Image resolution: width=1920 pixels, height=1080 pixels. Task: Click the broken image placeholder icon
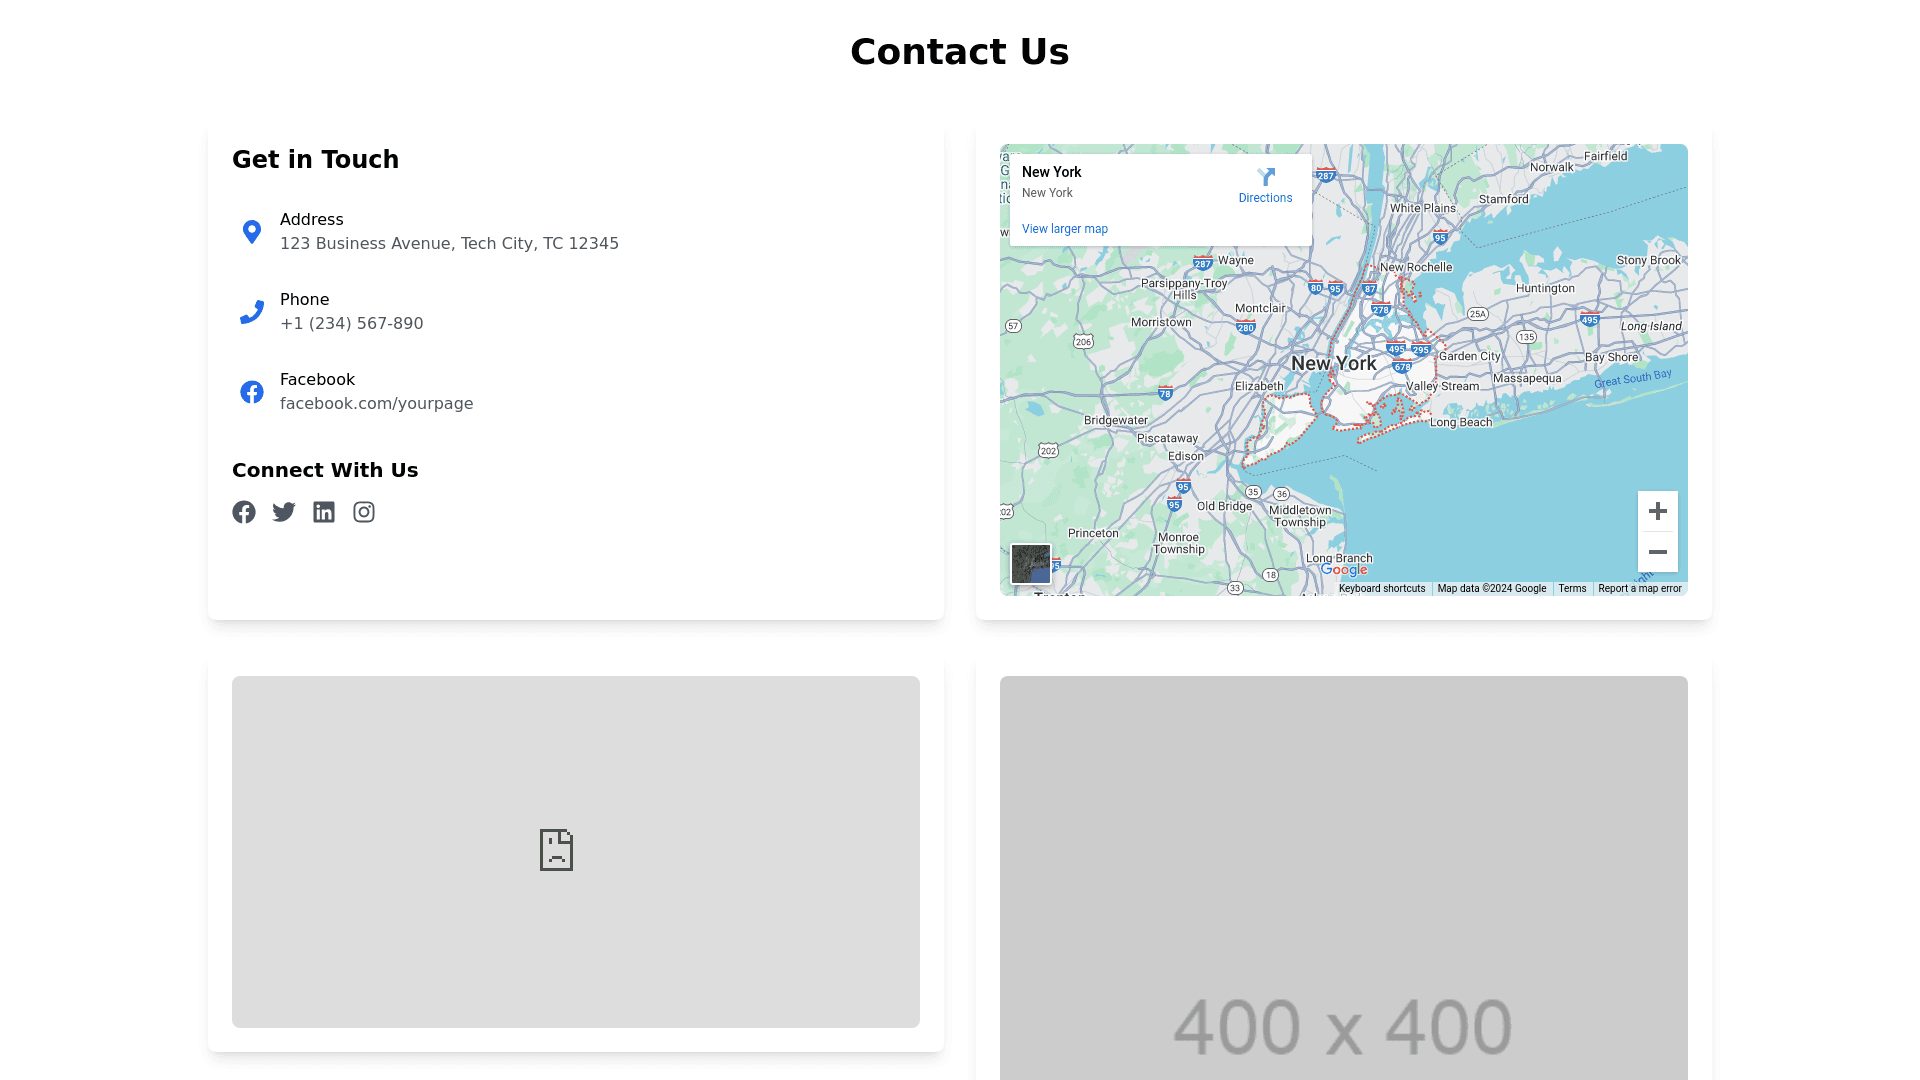tap(556, 850)
